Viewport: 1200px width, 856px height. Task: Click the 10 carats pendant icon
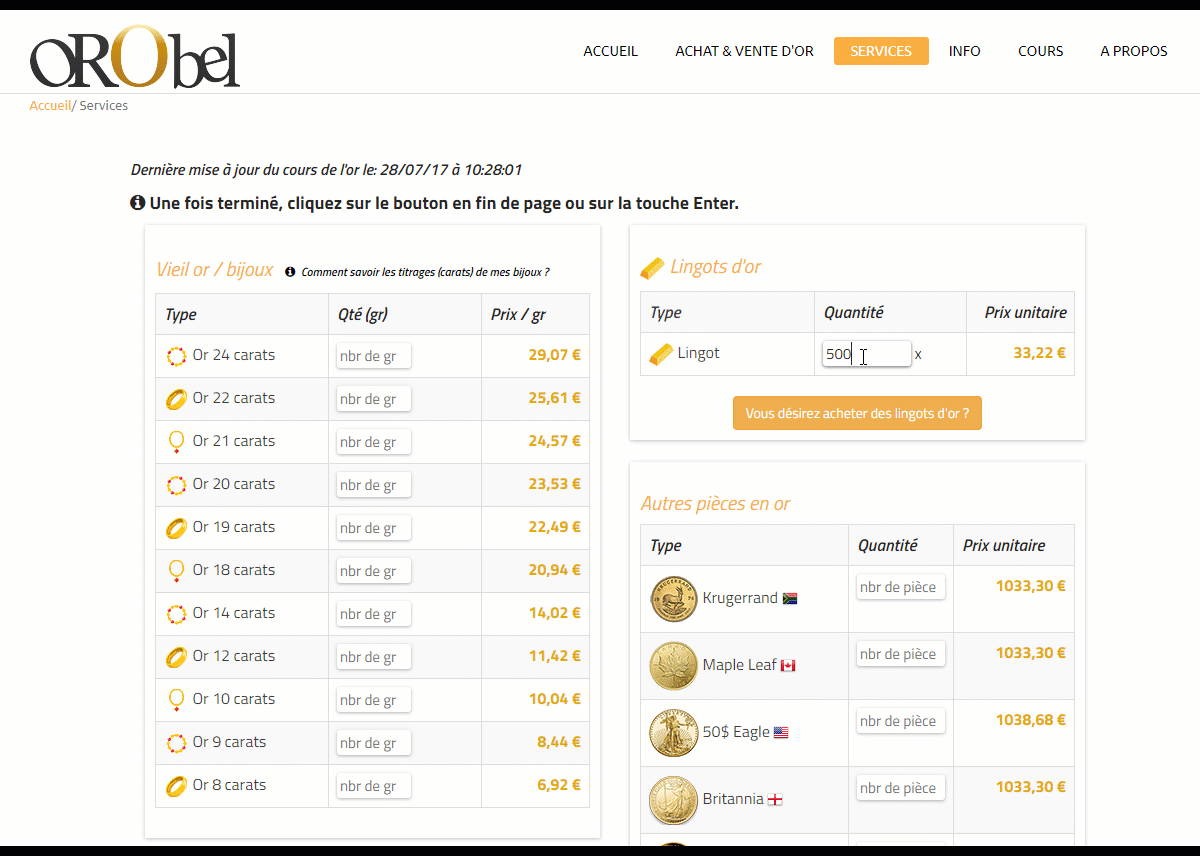click(x=176, y=700)
